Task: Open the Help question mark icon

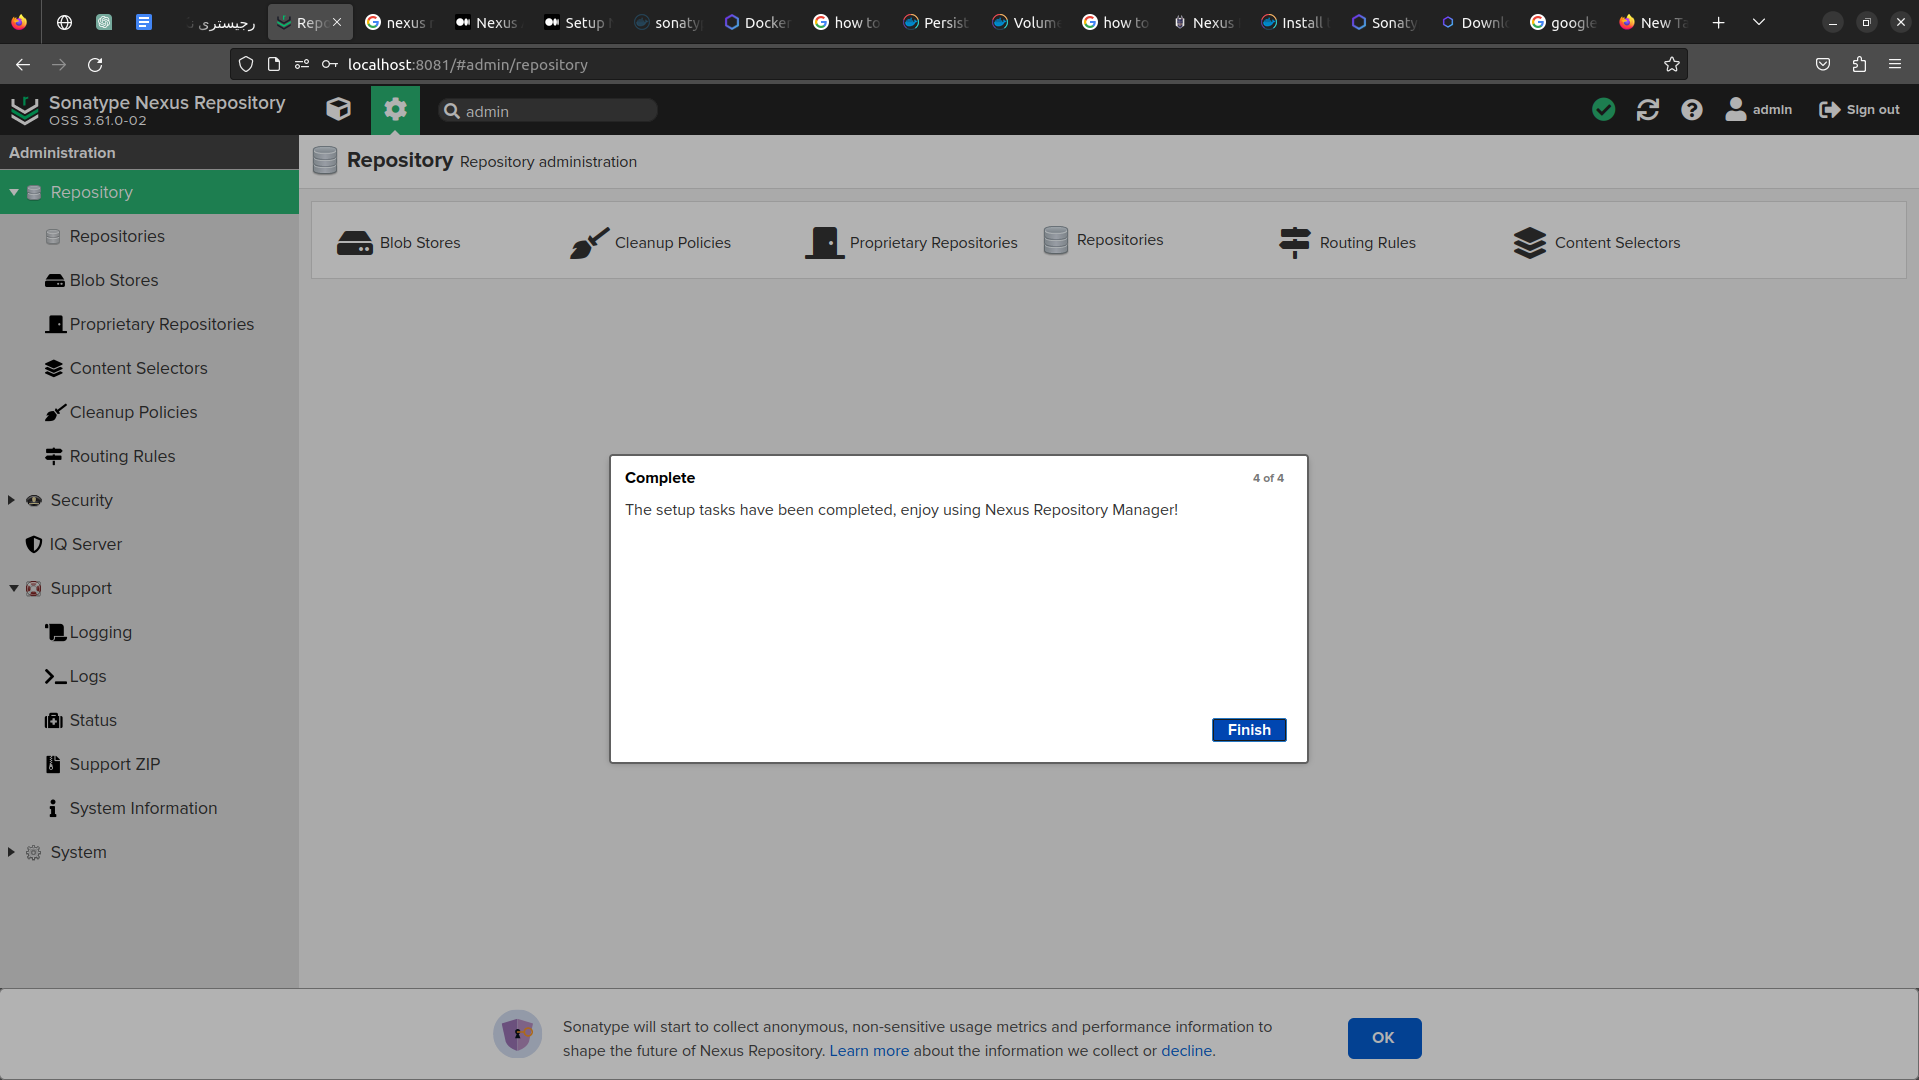Action: [1691, 110]
